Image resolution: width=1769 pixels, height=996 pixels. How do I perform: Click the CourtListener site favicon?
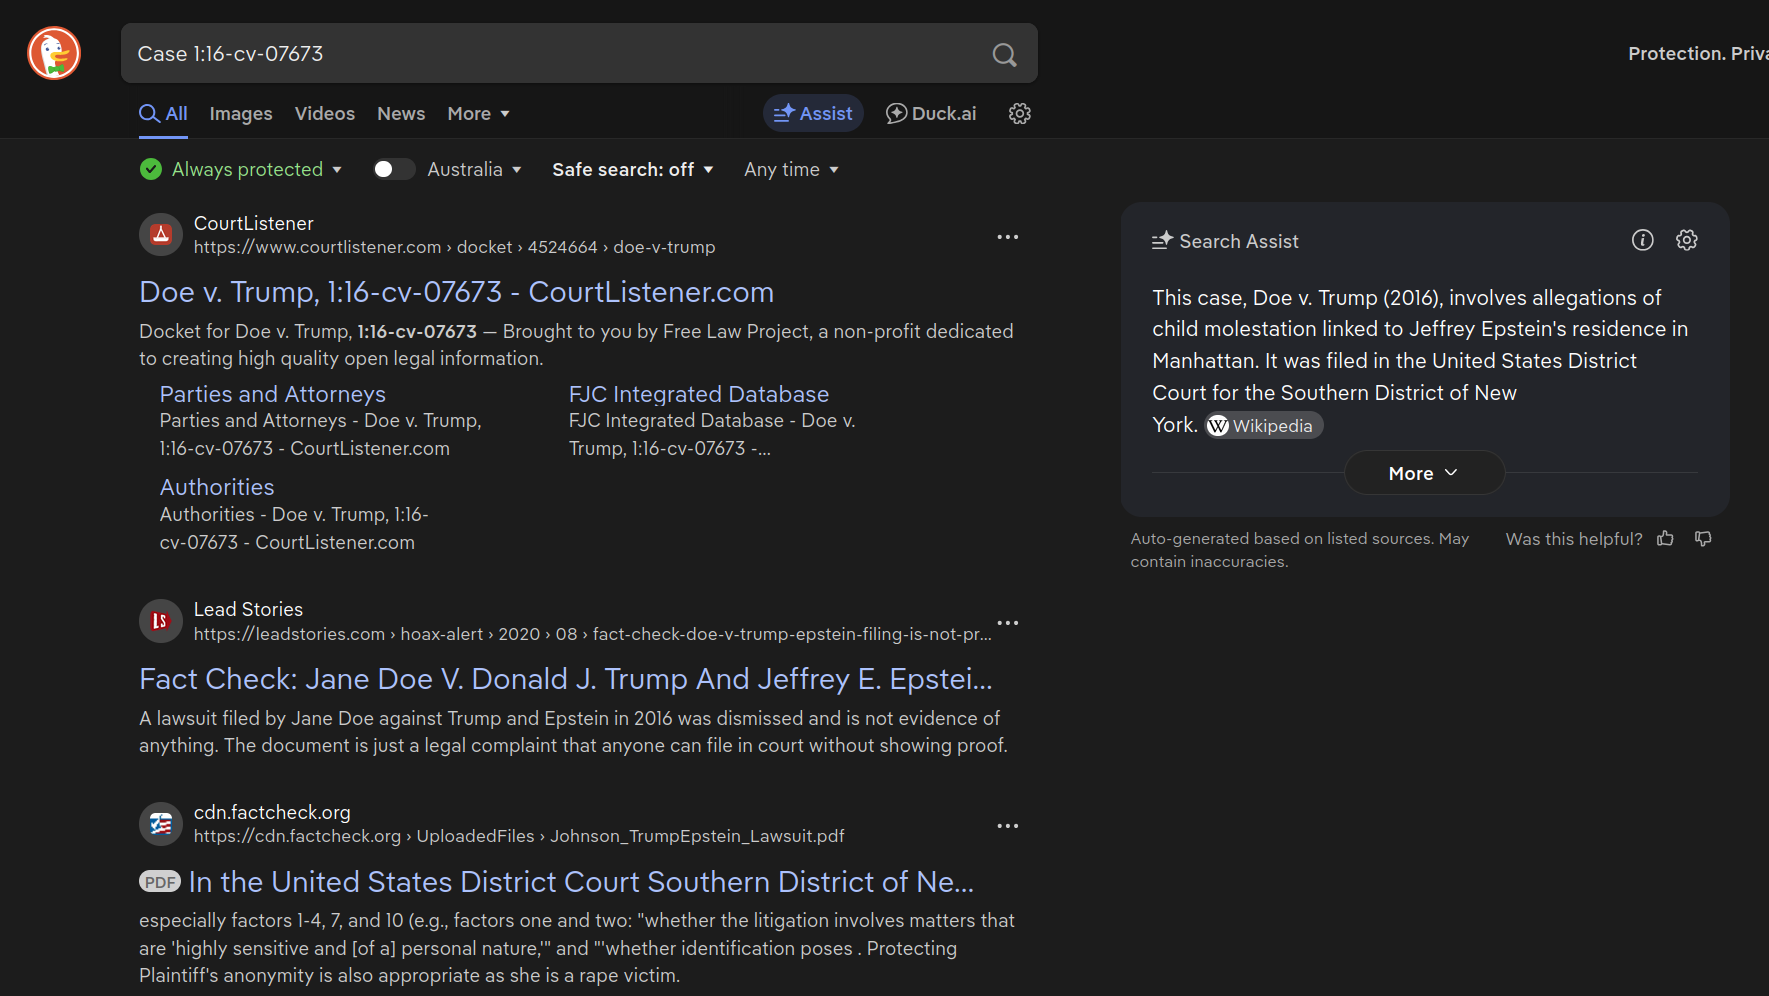[x=160, y=235]
